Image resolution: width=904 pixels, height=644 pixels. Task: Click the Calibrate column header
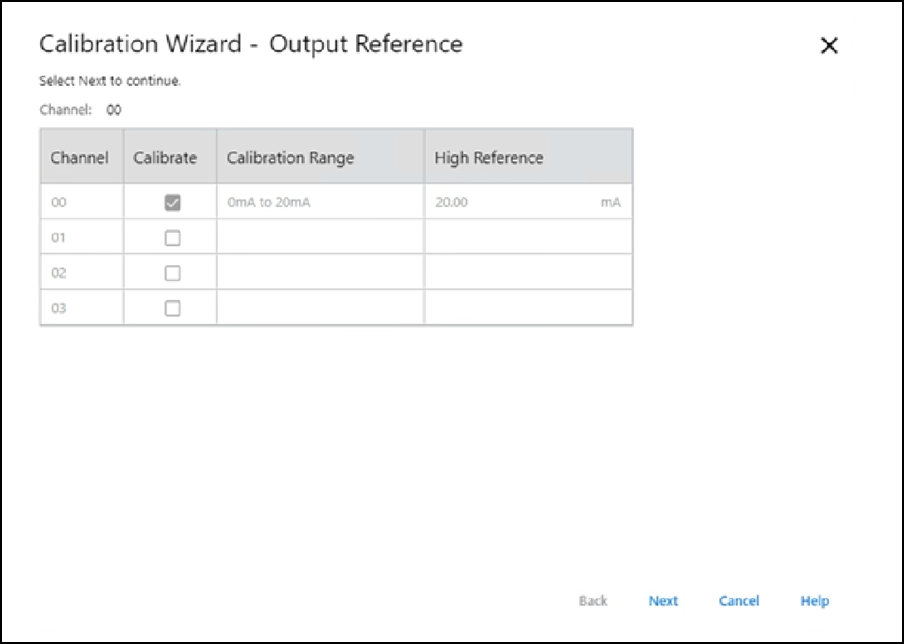[165, 158]
